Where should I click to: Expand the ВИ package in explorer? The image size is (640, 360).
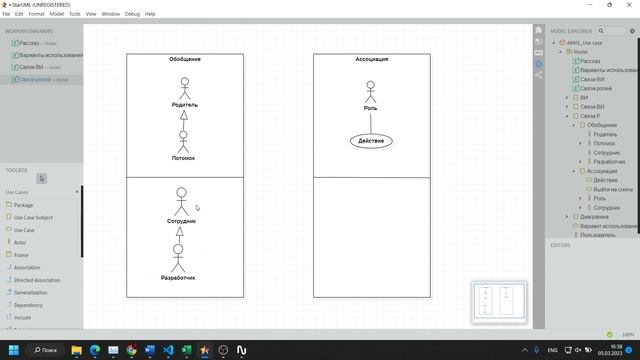point(567,98)
